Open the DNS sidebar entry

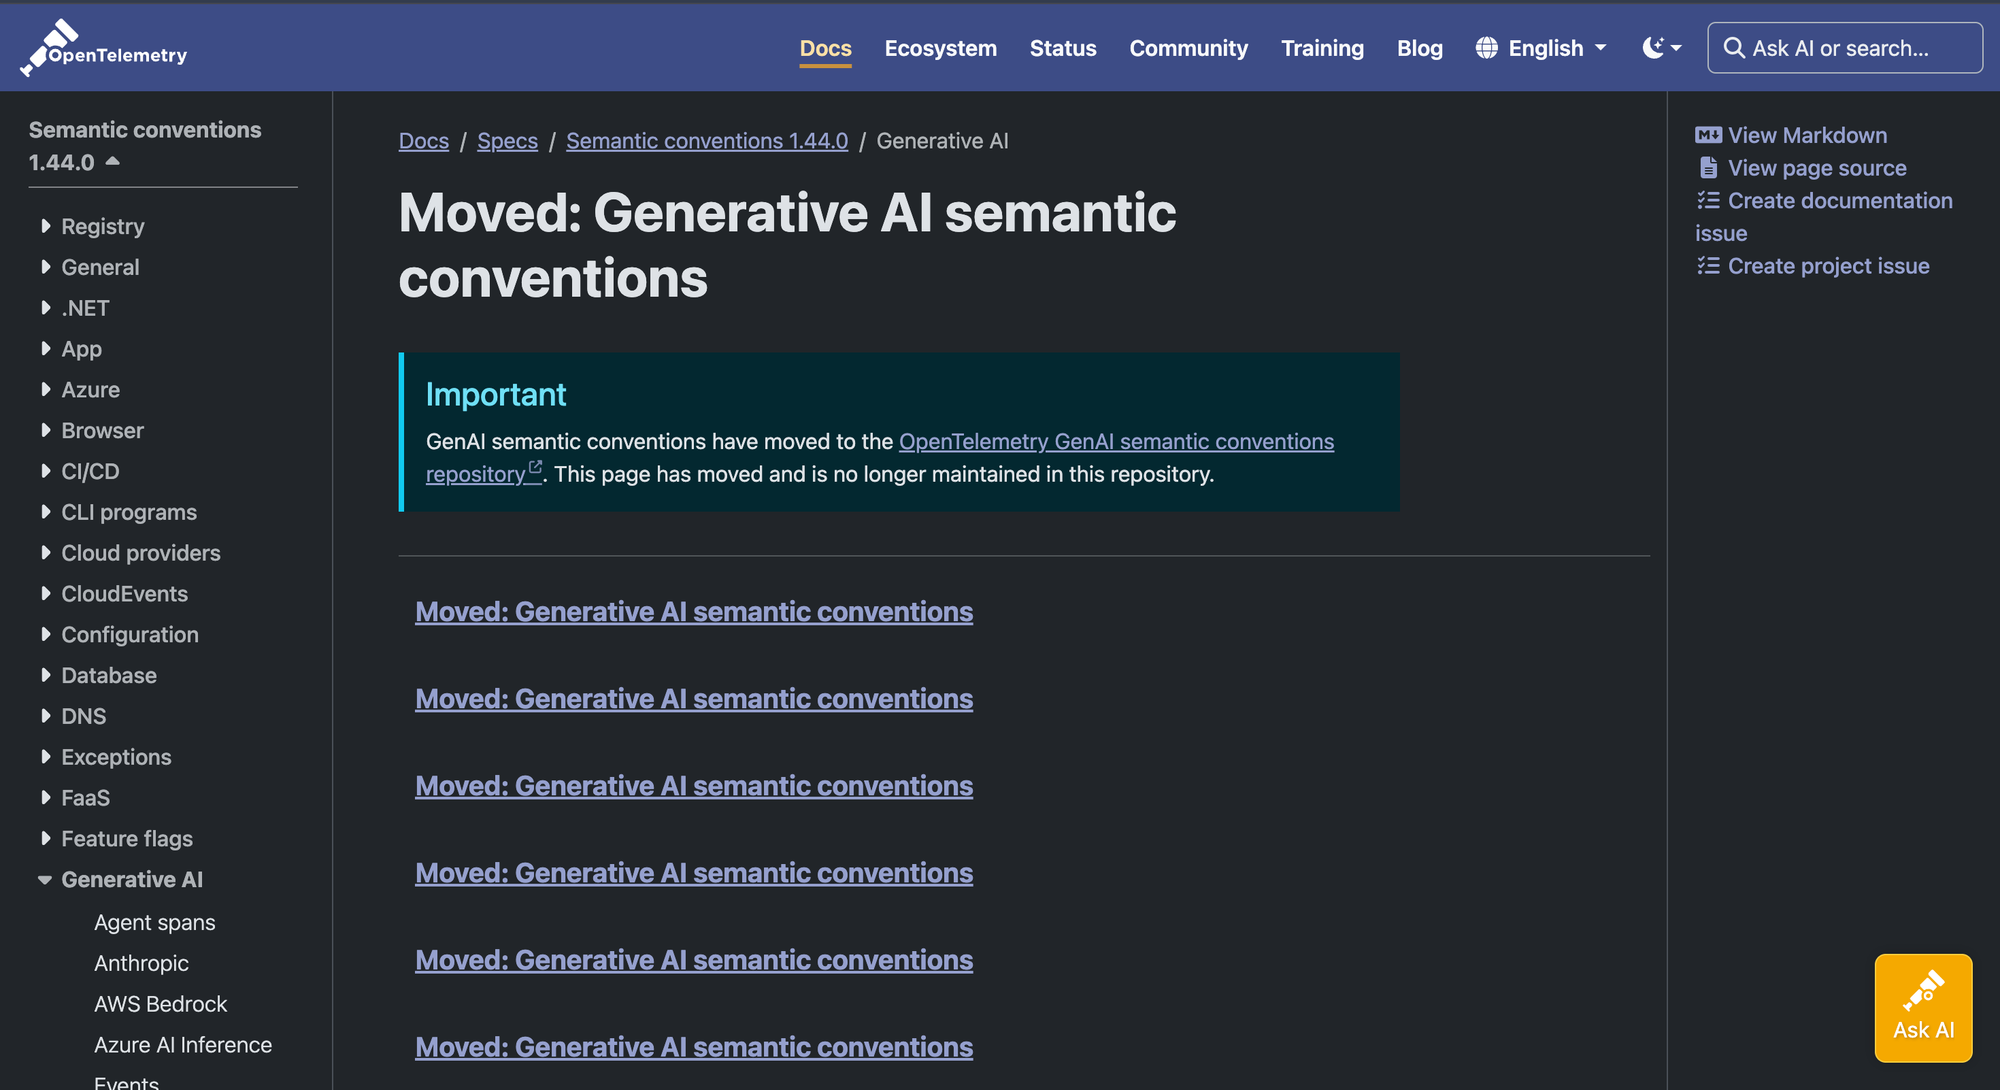pos(83,716)
